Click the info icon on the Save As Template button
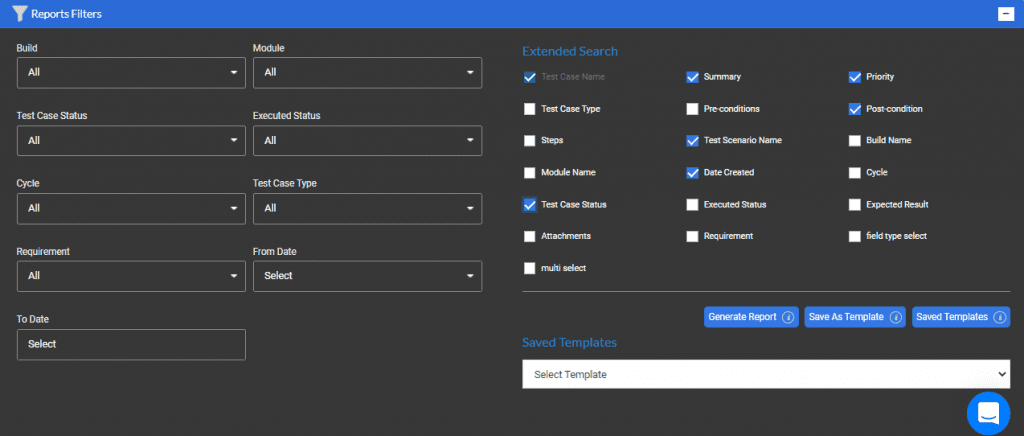 point(895,317)
